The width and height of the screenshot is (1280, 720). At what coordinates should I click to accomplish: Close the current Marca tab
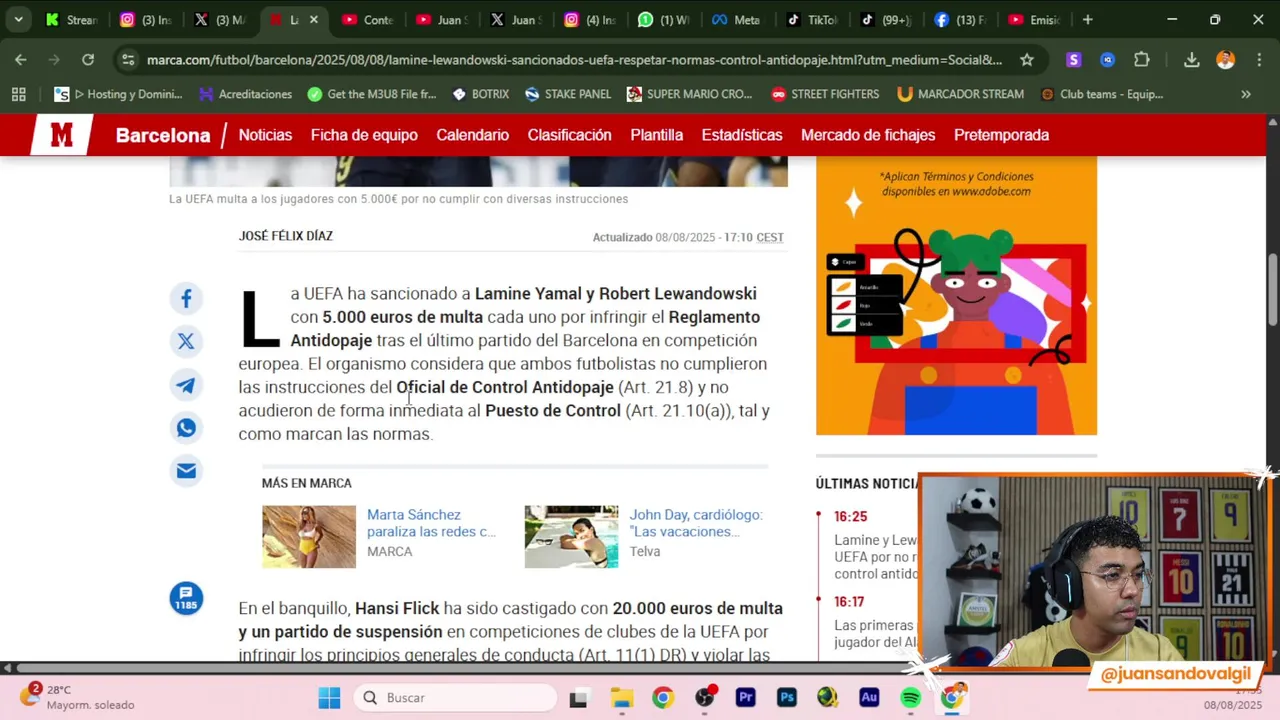pos(313,20)
